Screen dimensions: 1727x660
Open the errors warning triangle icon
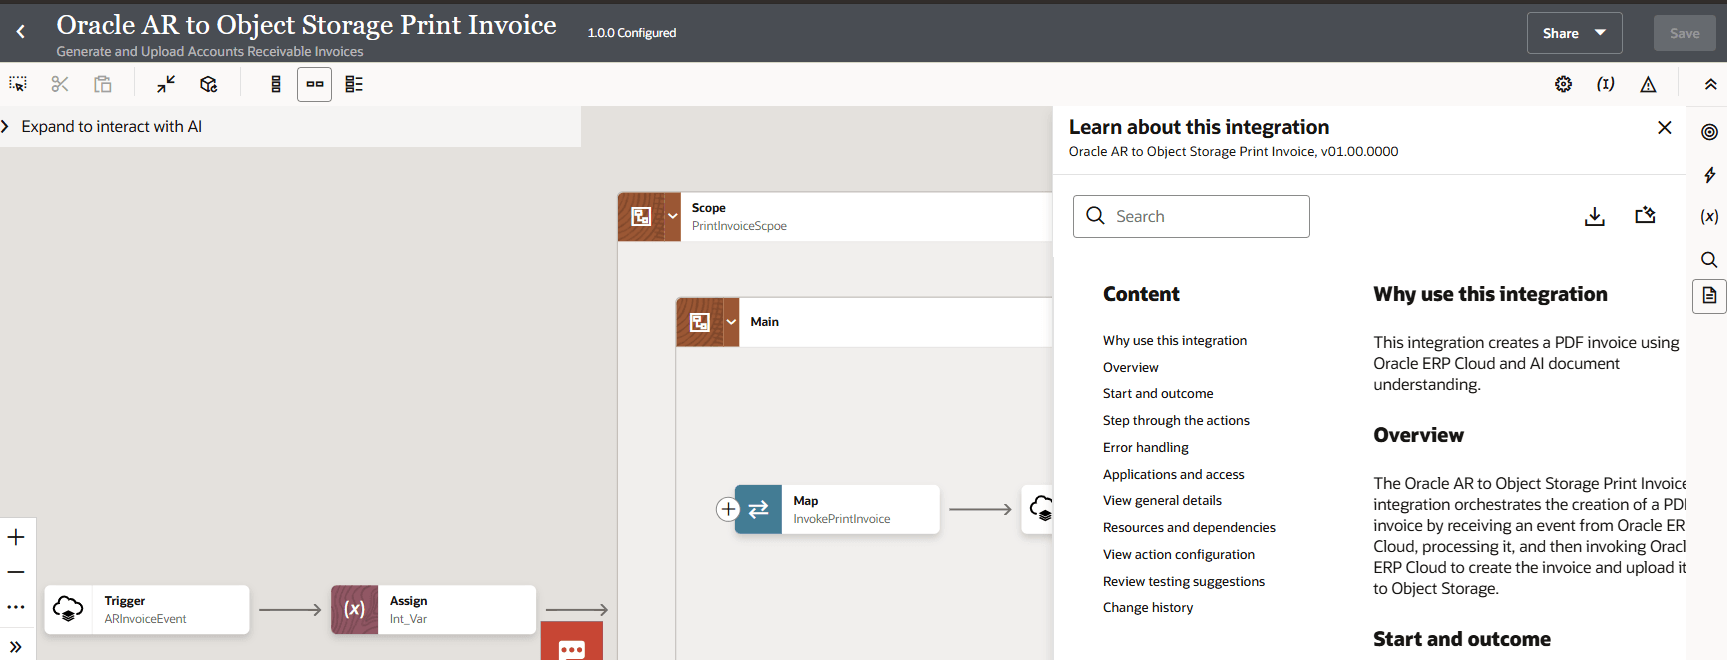pos(1648,84)
